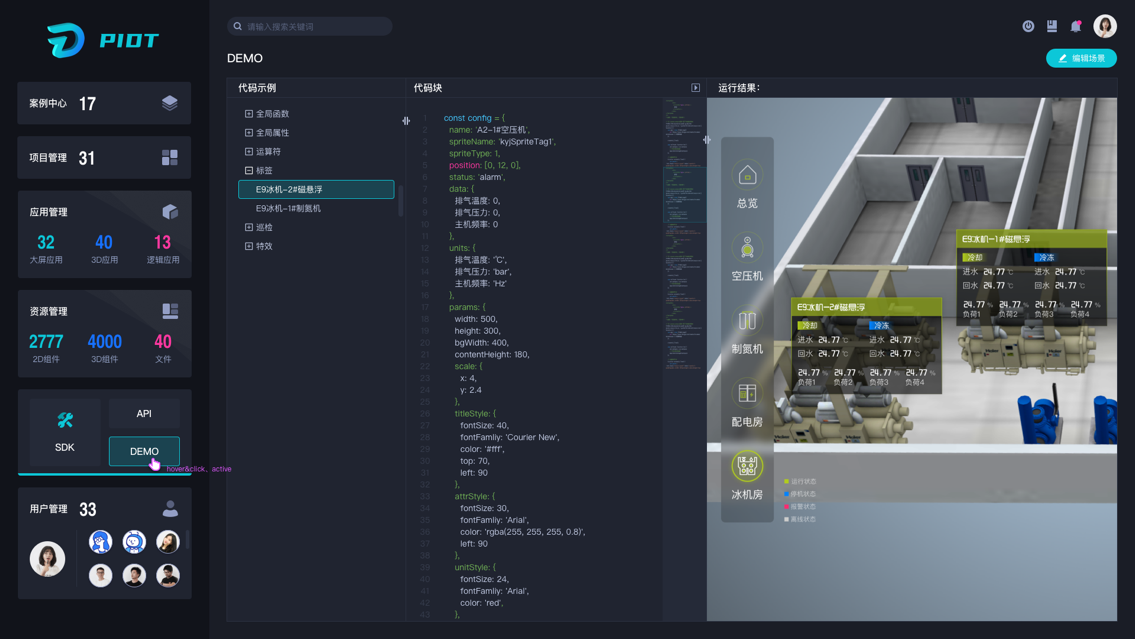This screenshot has height=639, width=1135.
Task: Click the 代码示例 tree scrollbar
Action: (x=401, y=201)
